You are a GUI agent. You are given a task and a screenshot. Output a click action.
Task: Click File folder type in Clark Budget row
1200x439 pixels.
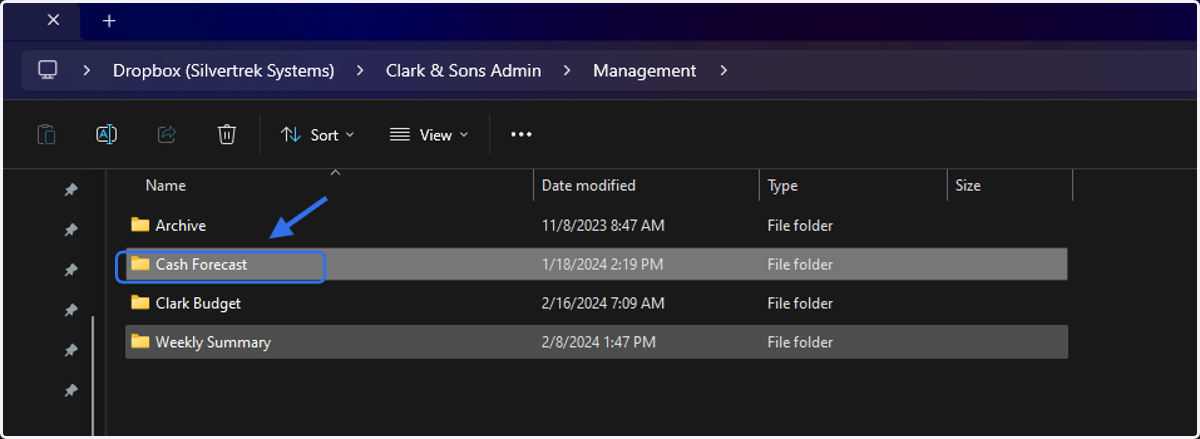800,303
